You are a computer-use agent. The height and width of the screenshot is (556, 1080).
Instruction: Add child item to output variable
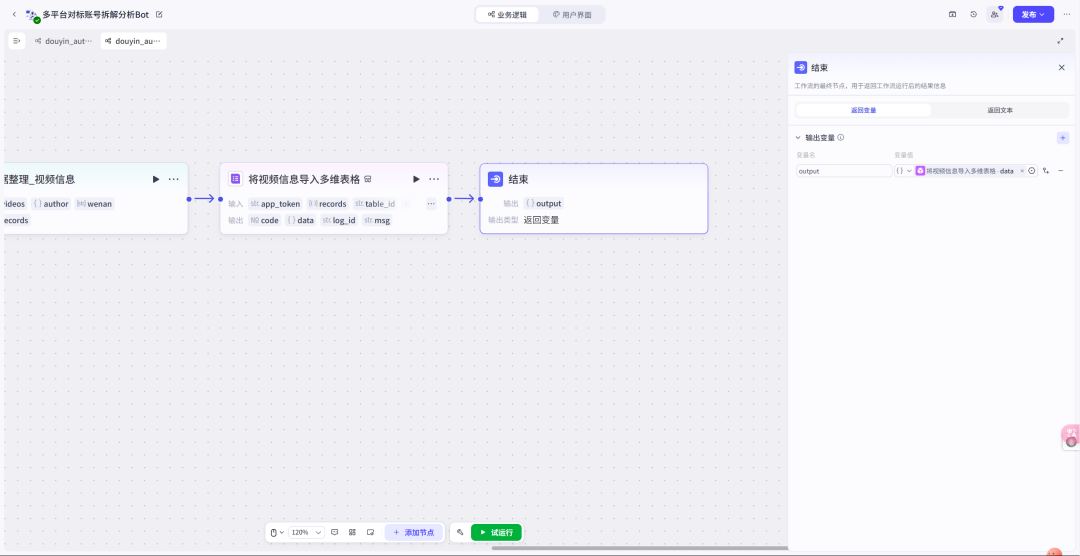1046,171
